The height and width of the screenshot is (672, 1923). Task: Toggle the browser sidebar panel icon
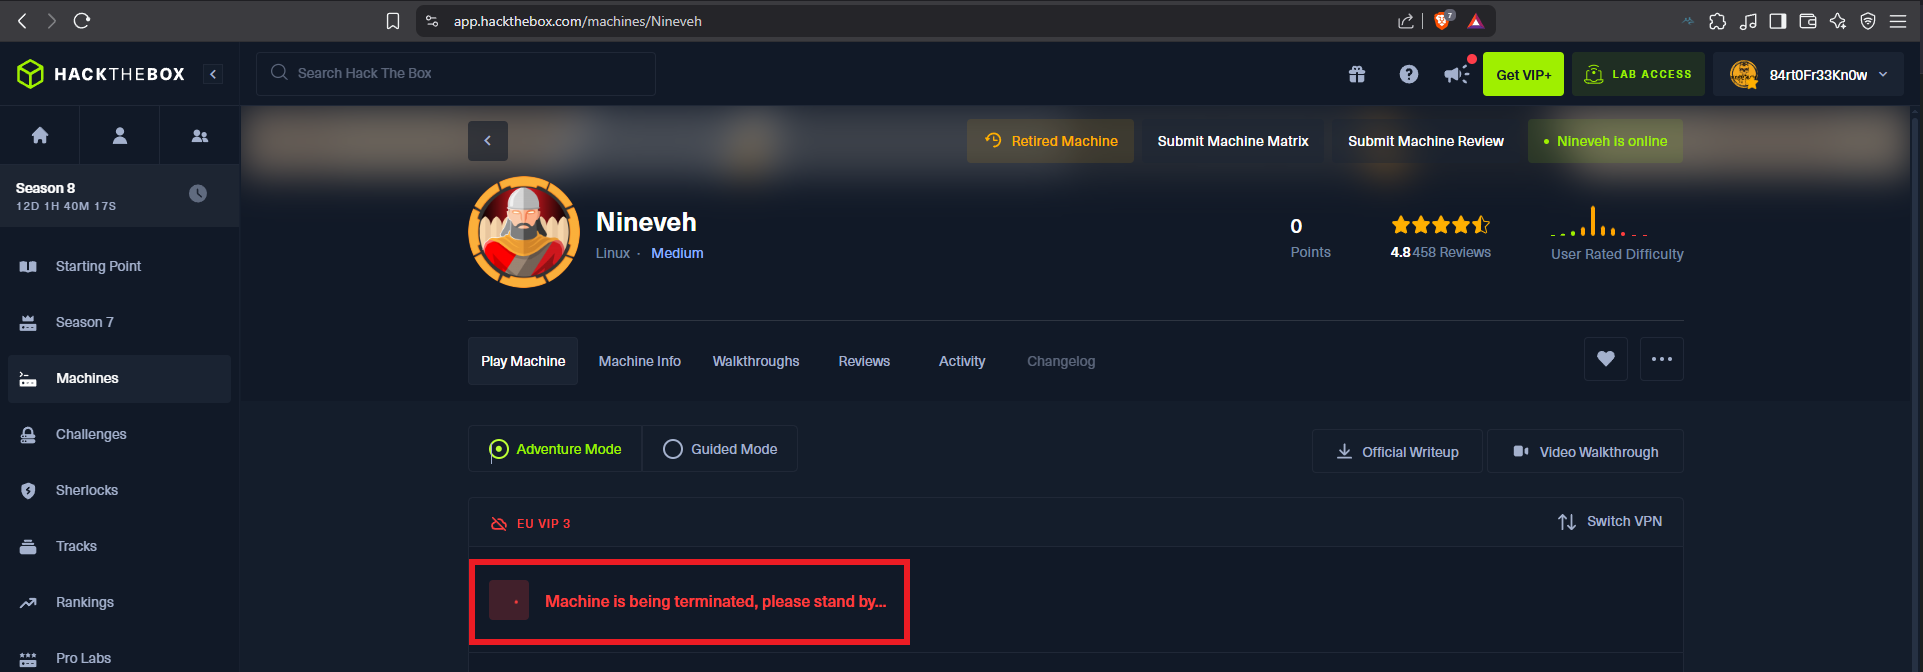point(1778,21)
